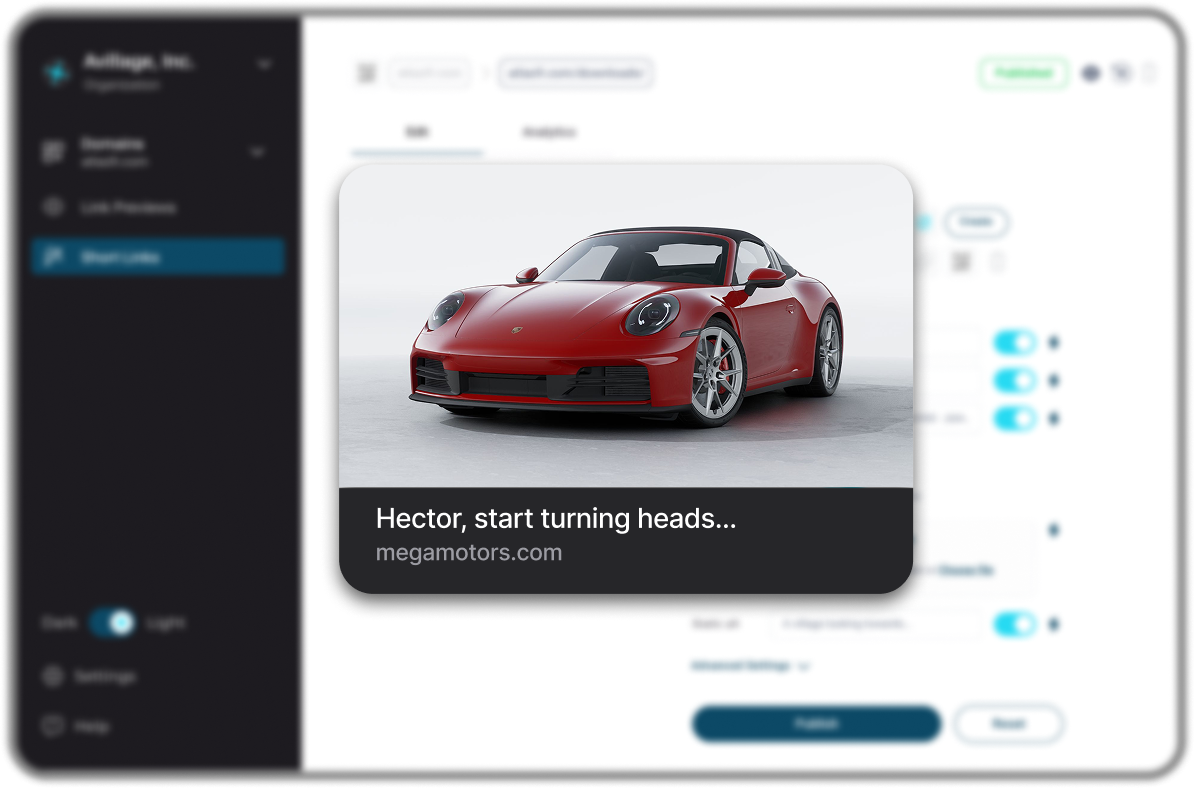Switch to the Analytics tab
1195x789 pixels.
click(x=549, y=132)
